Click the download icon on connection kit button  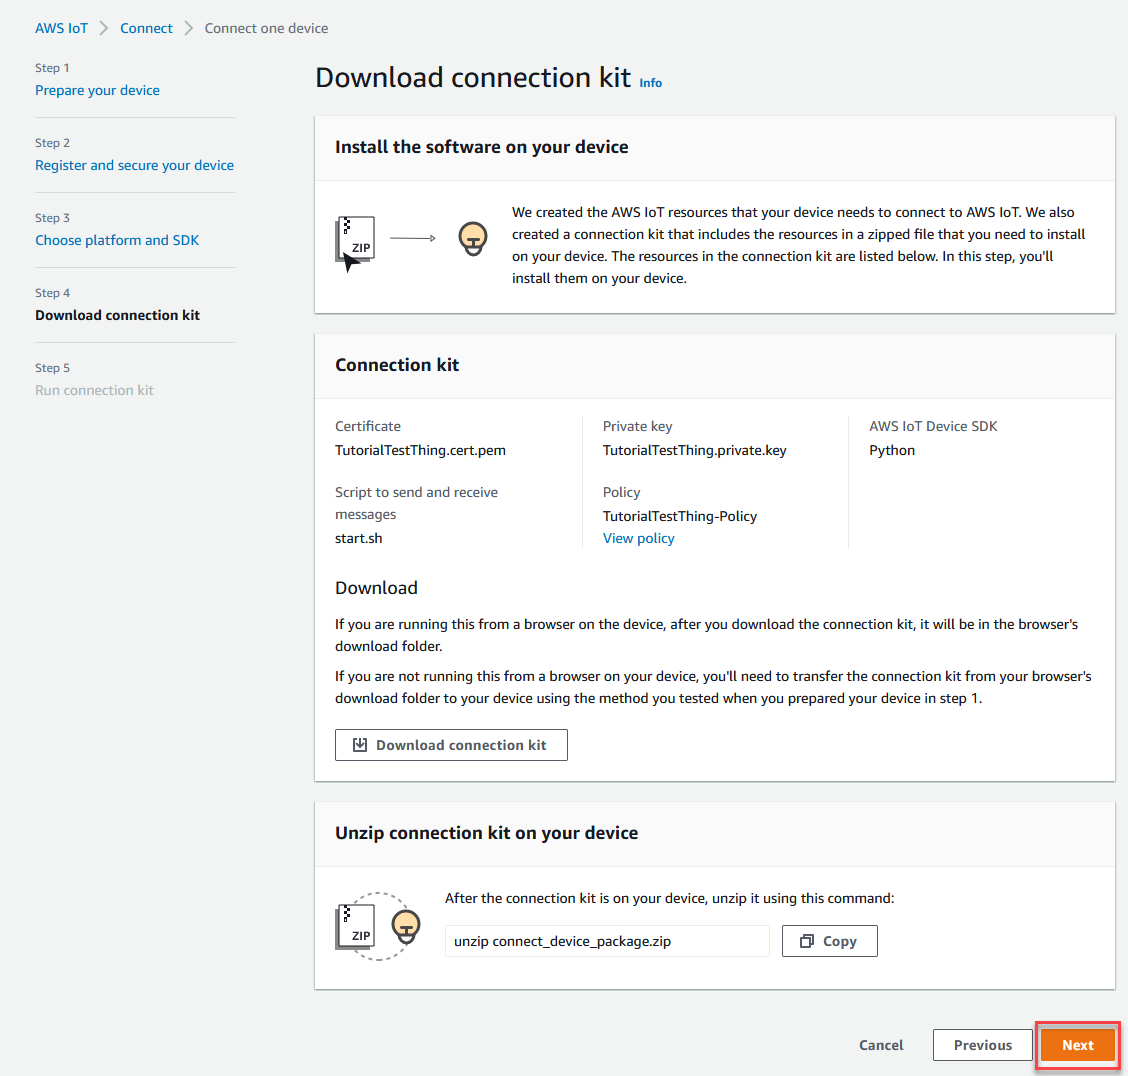point(362,744)
